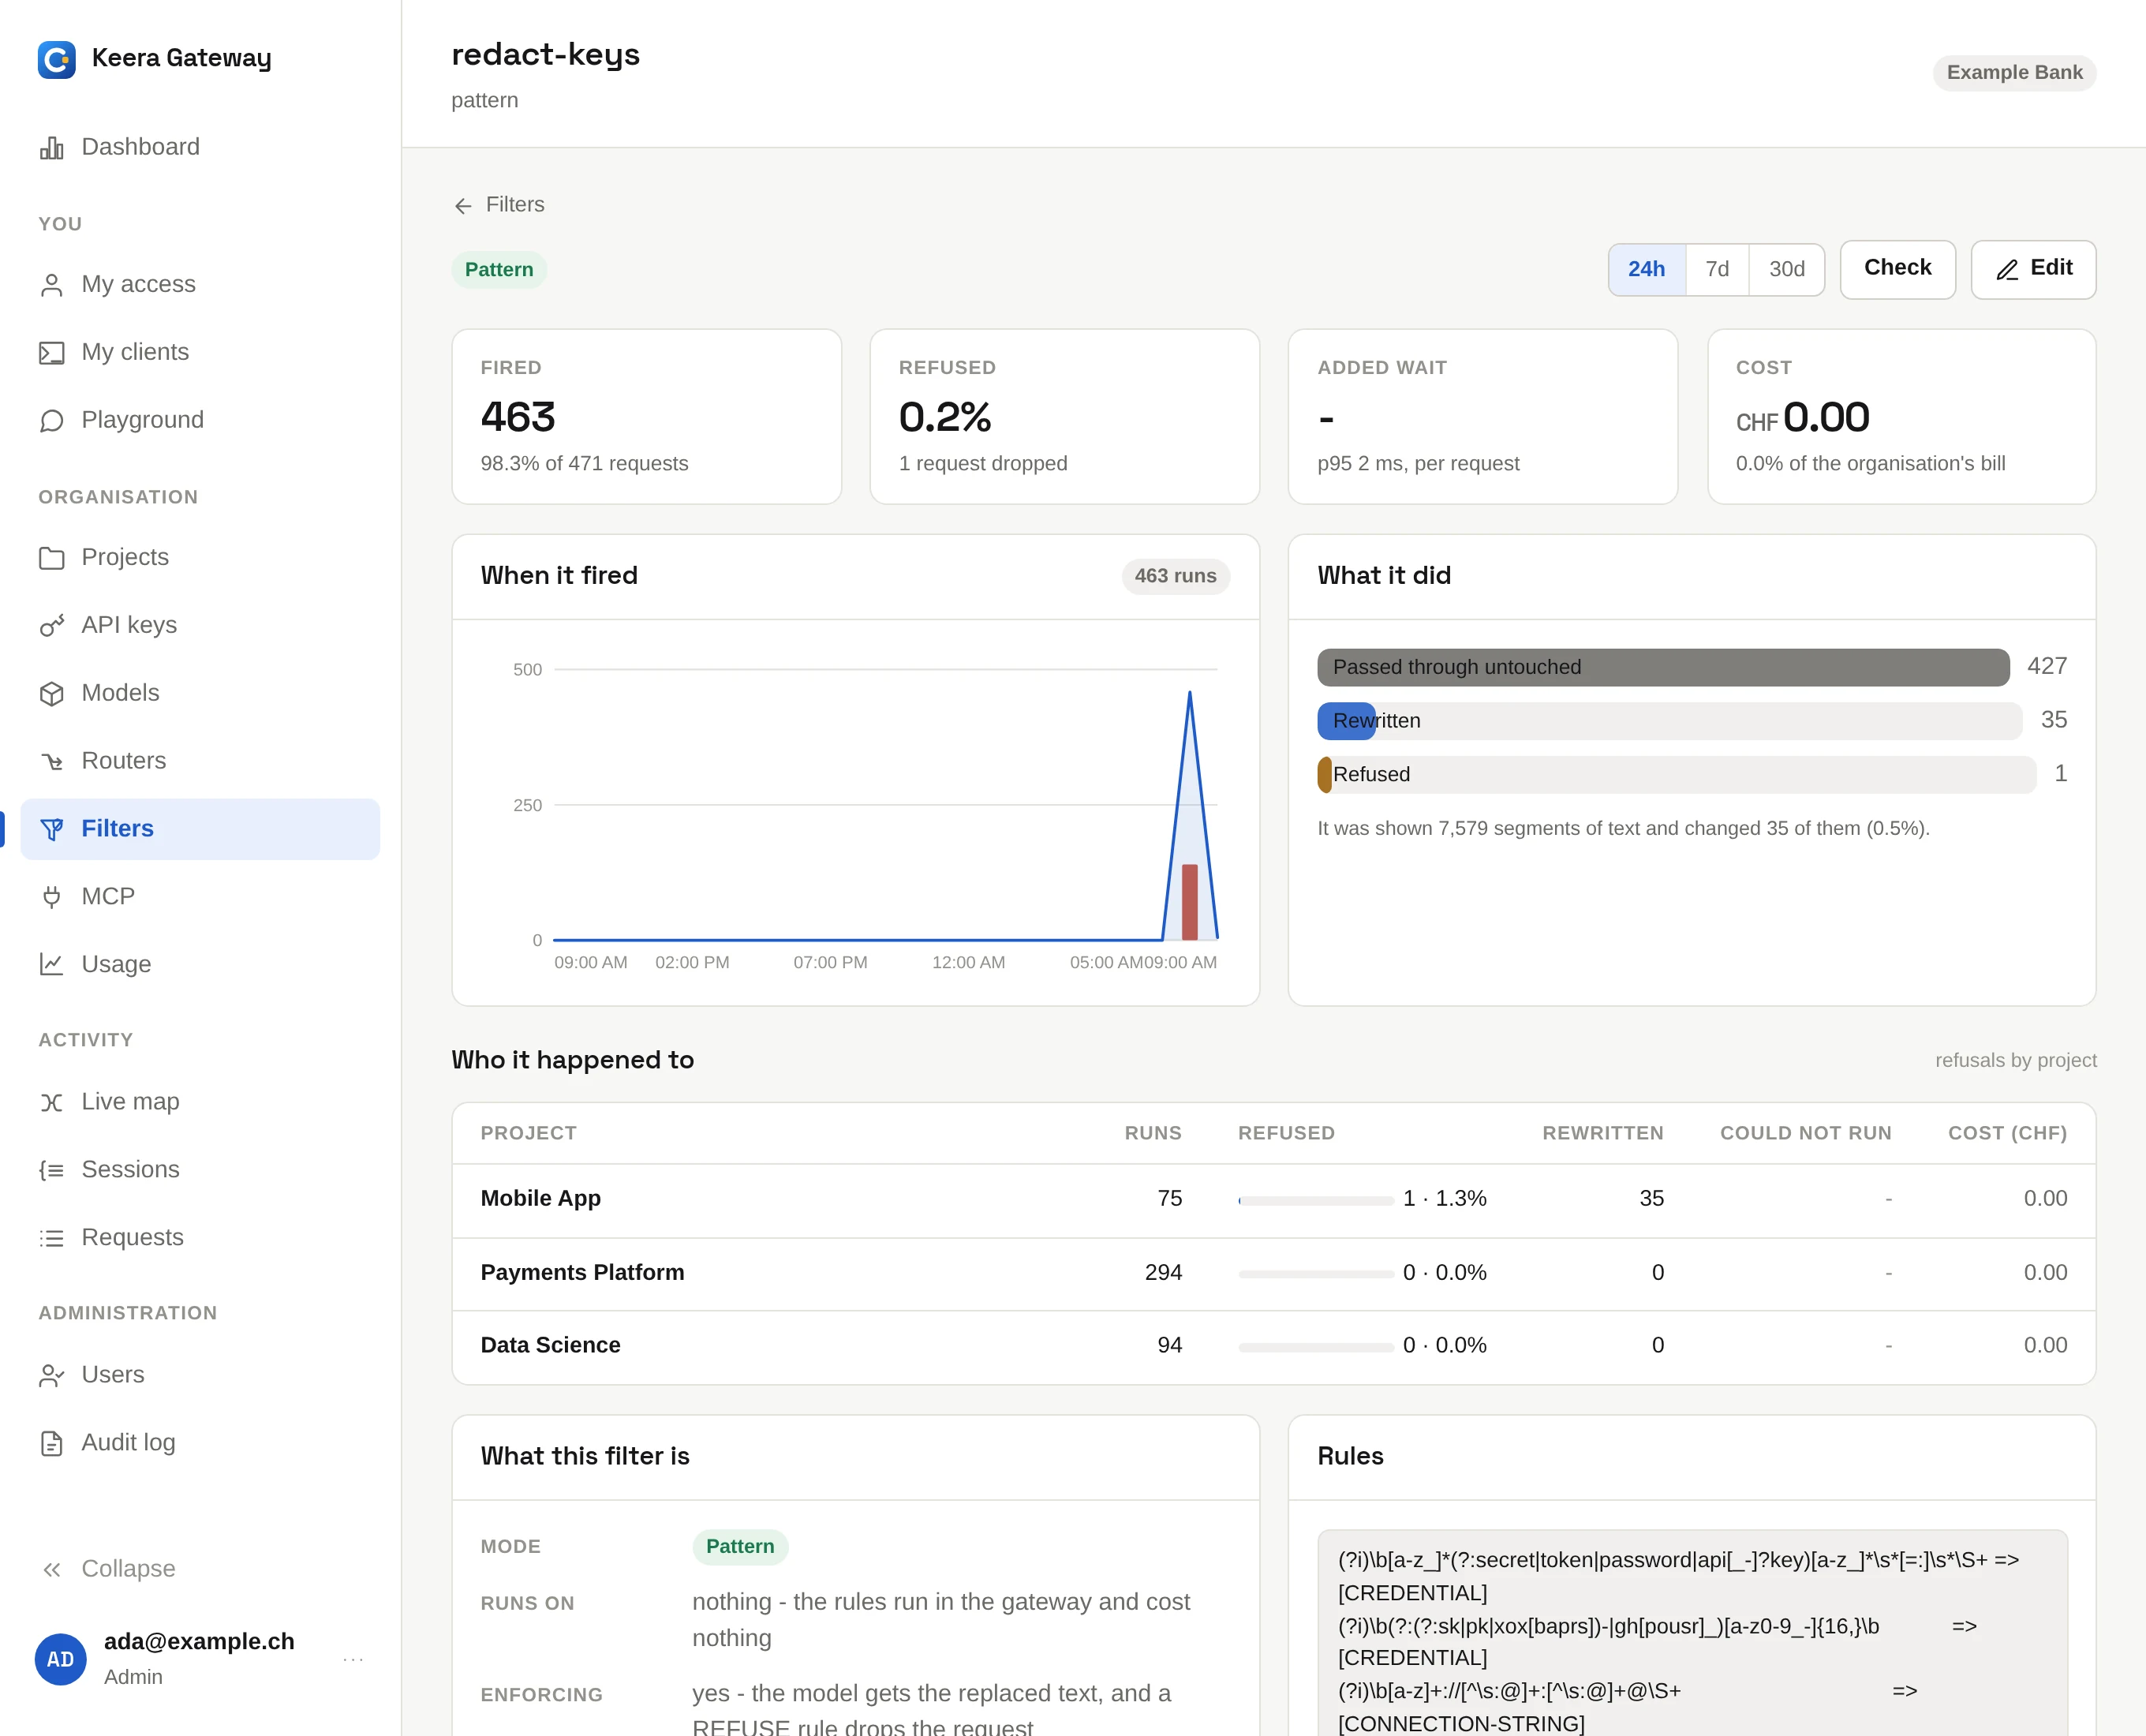Click the red bar in the fired chart

tap(1189, 902)
